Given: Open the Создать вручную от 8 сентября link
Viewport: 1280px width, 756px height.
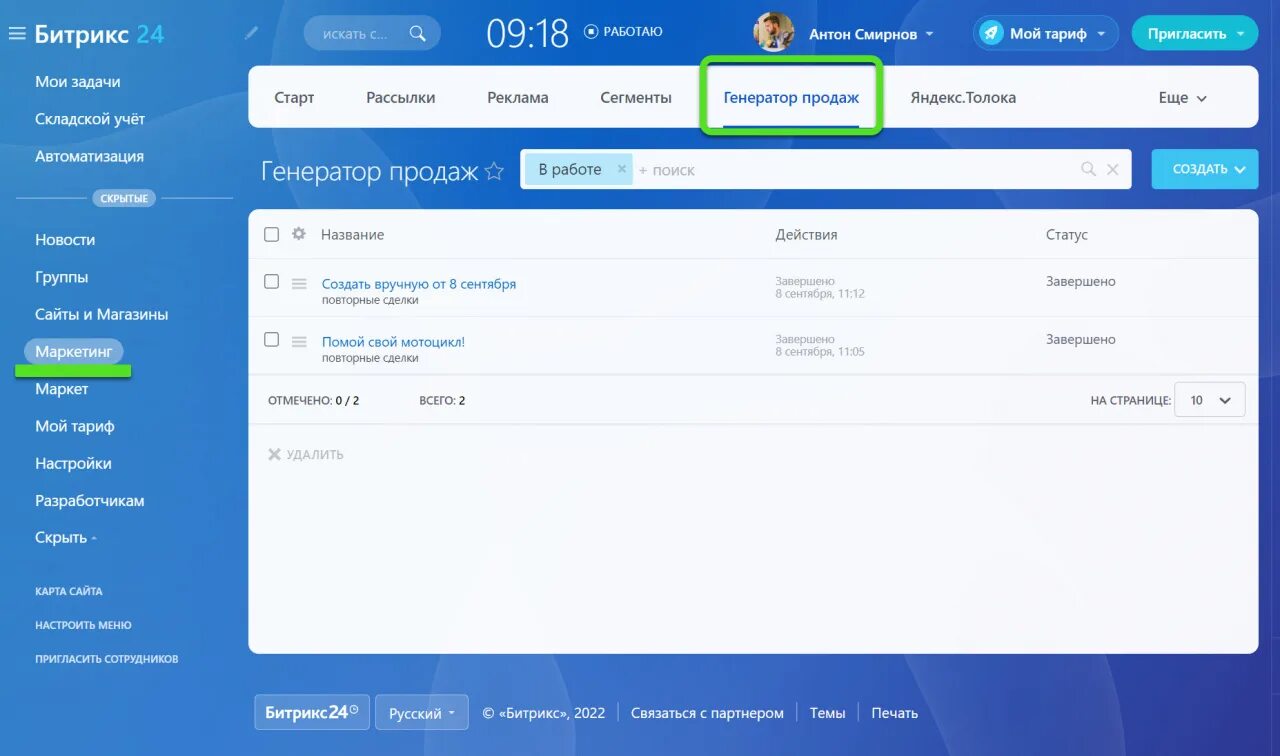Looking at the screenshot, I should click(x=419, y=284).
